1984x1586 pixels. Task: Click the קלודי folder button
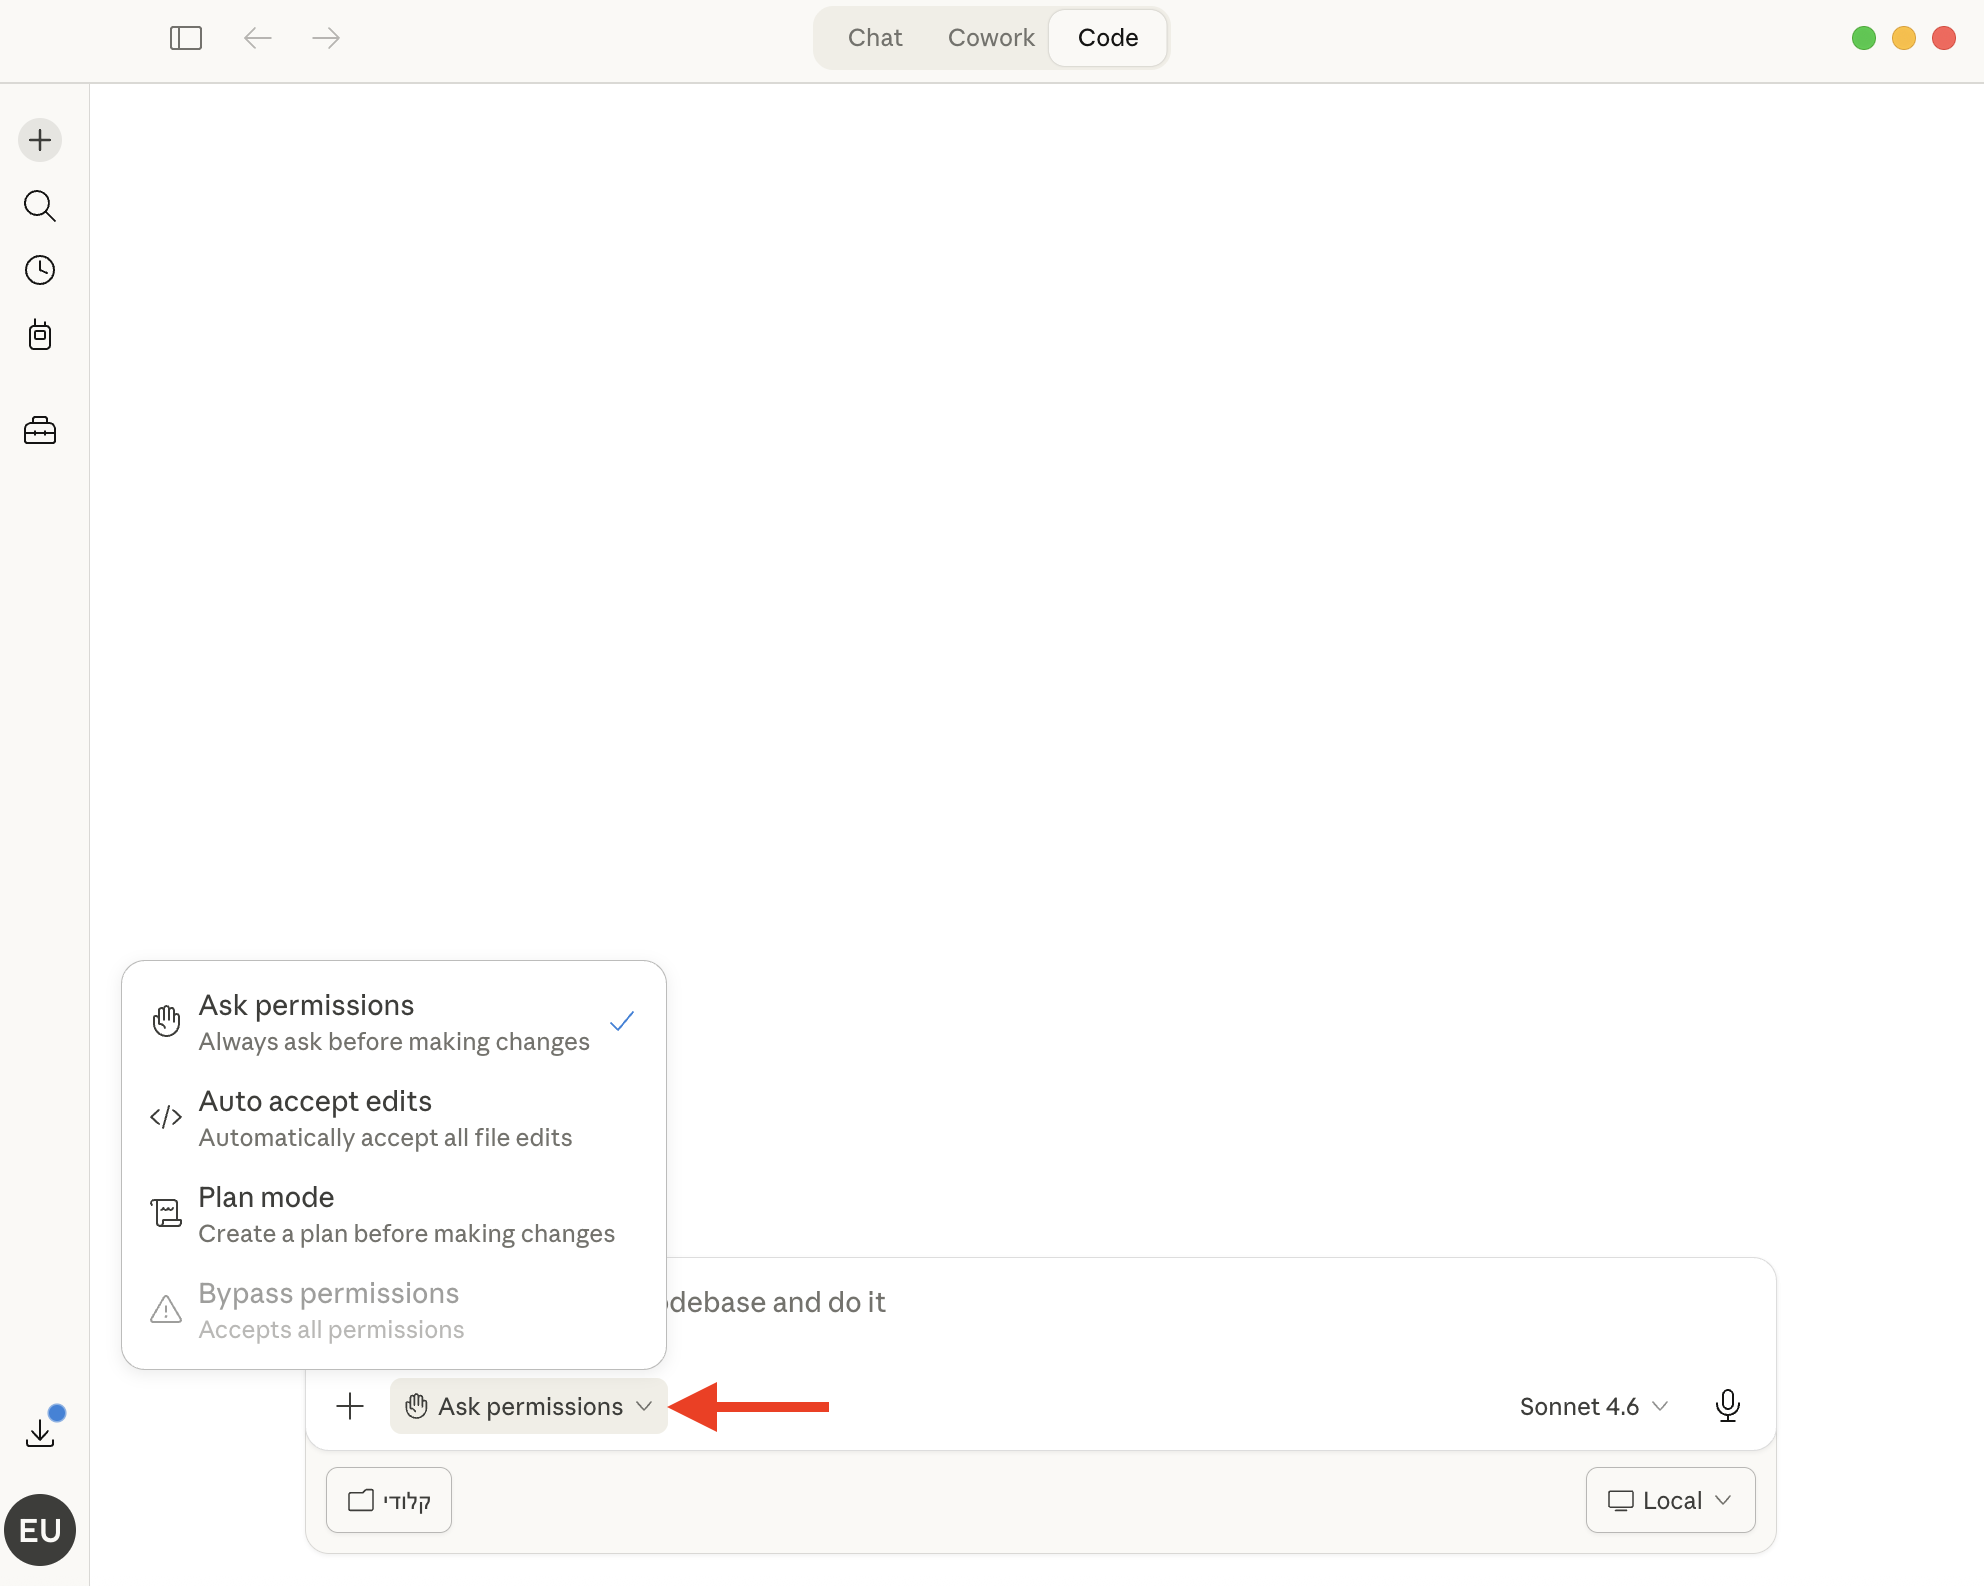[x=389, y=1500]
